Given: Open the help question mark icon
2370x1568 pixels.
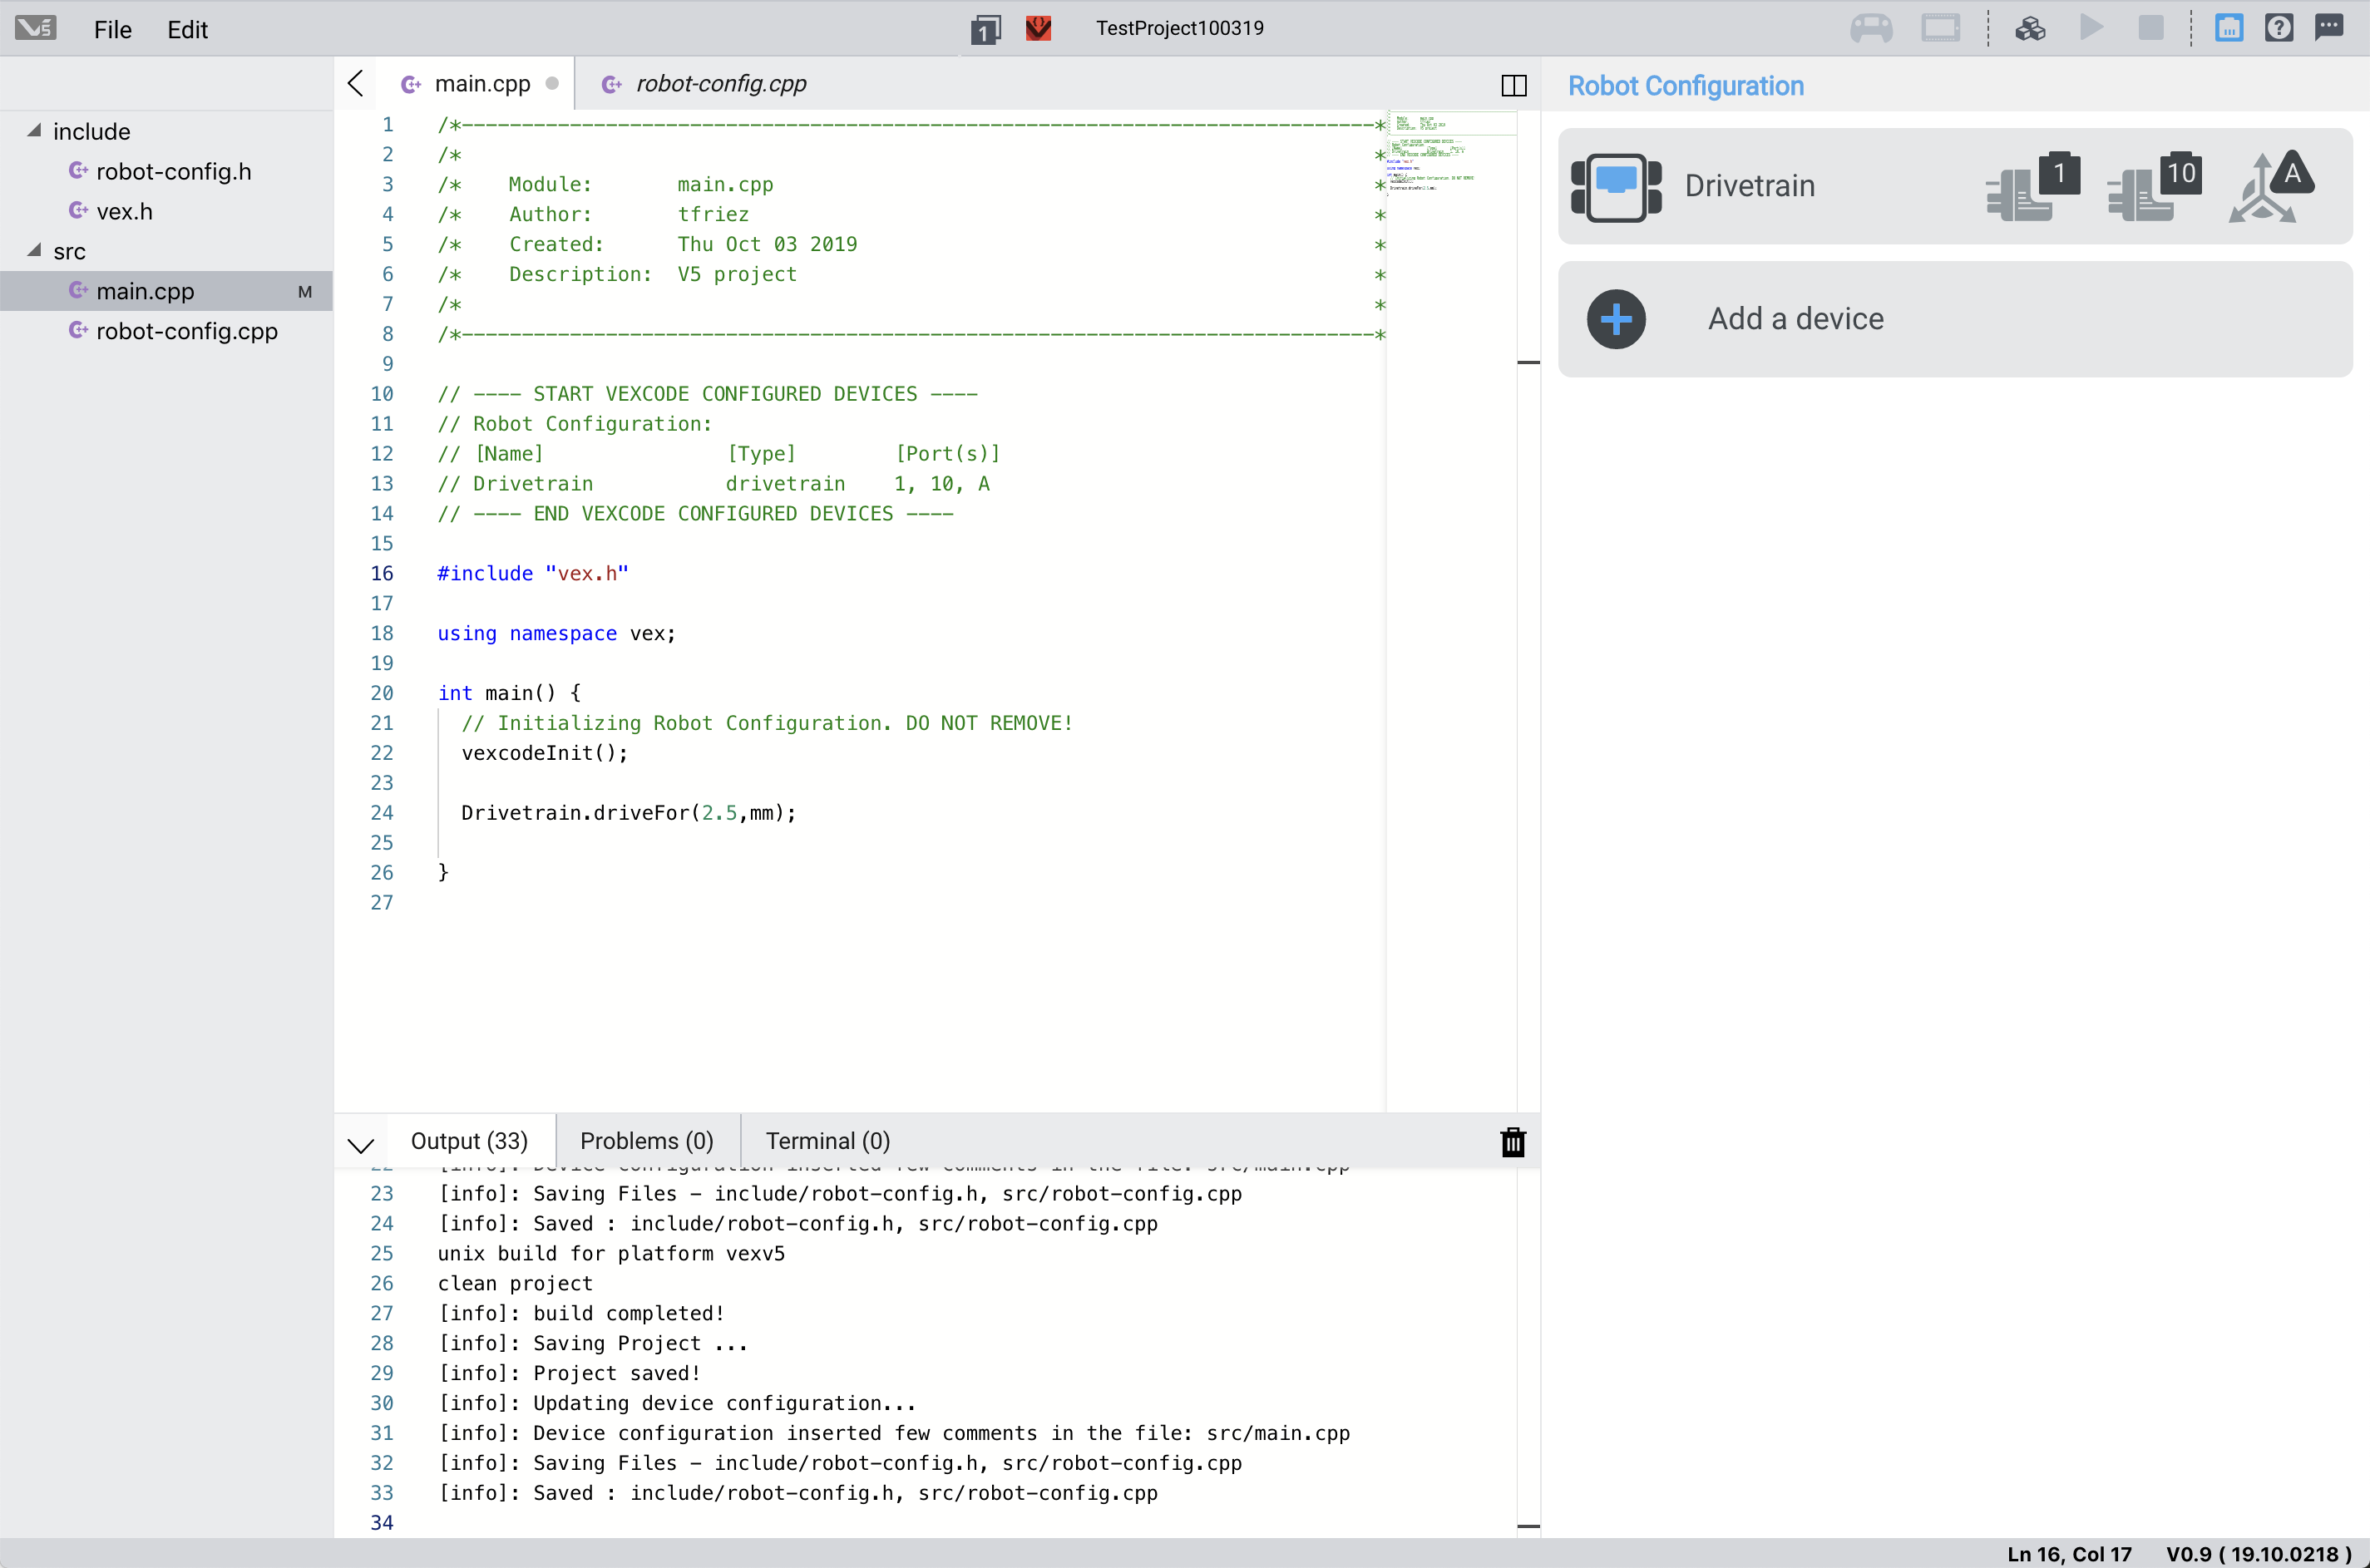Looking at the screenshot, I should pos(2279,28).
